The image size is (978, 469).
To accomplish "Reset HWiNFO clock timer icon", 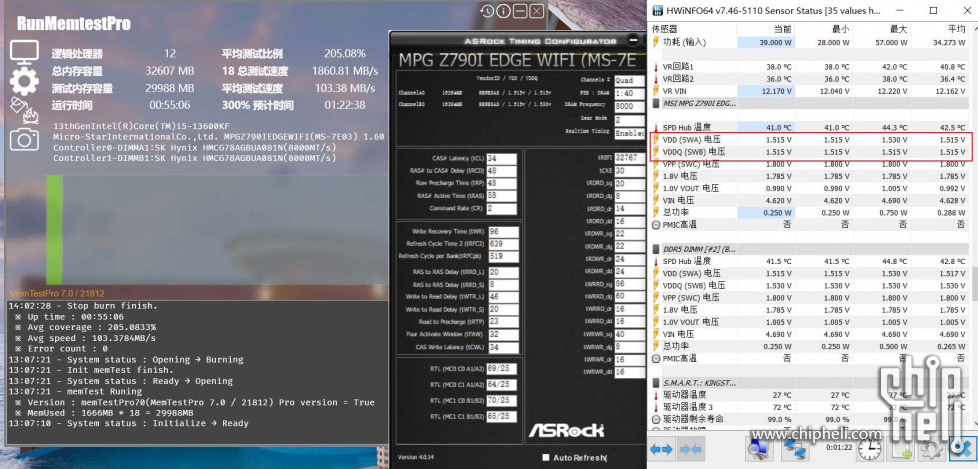I will (x=869, y=449).
